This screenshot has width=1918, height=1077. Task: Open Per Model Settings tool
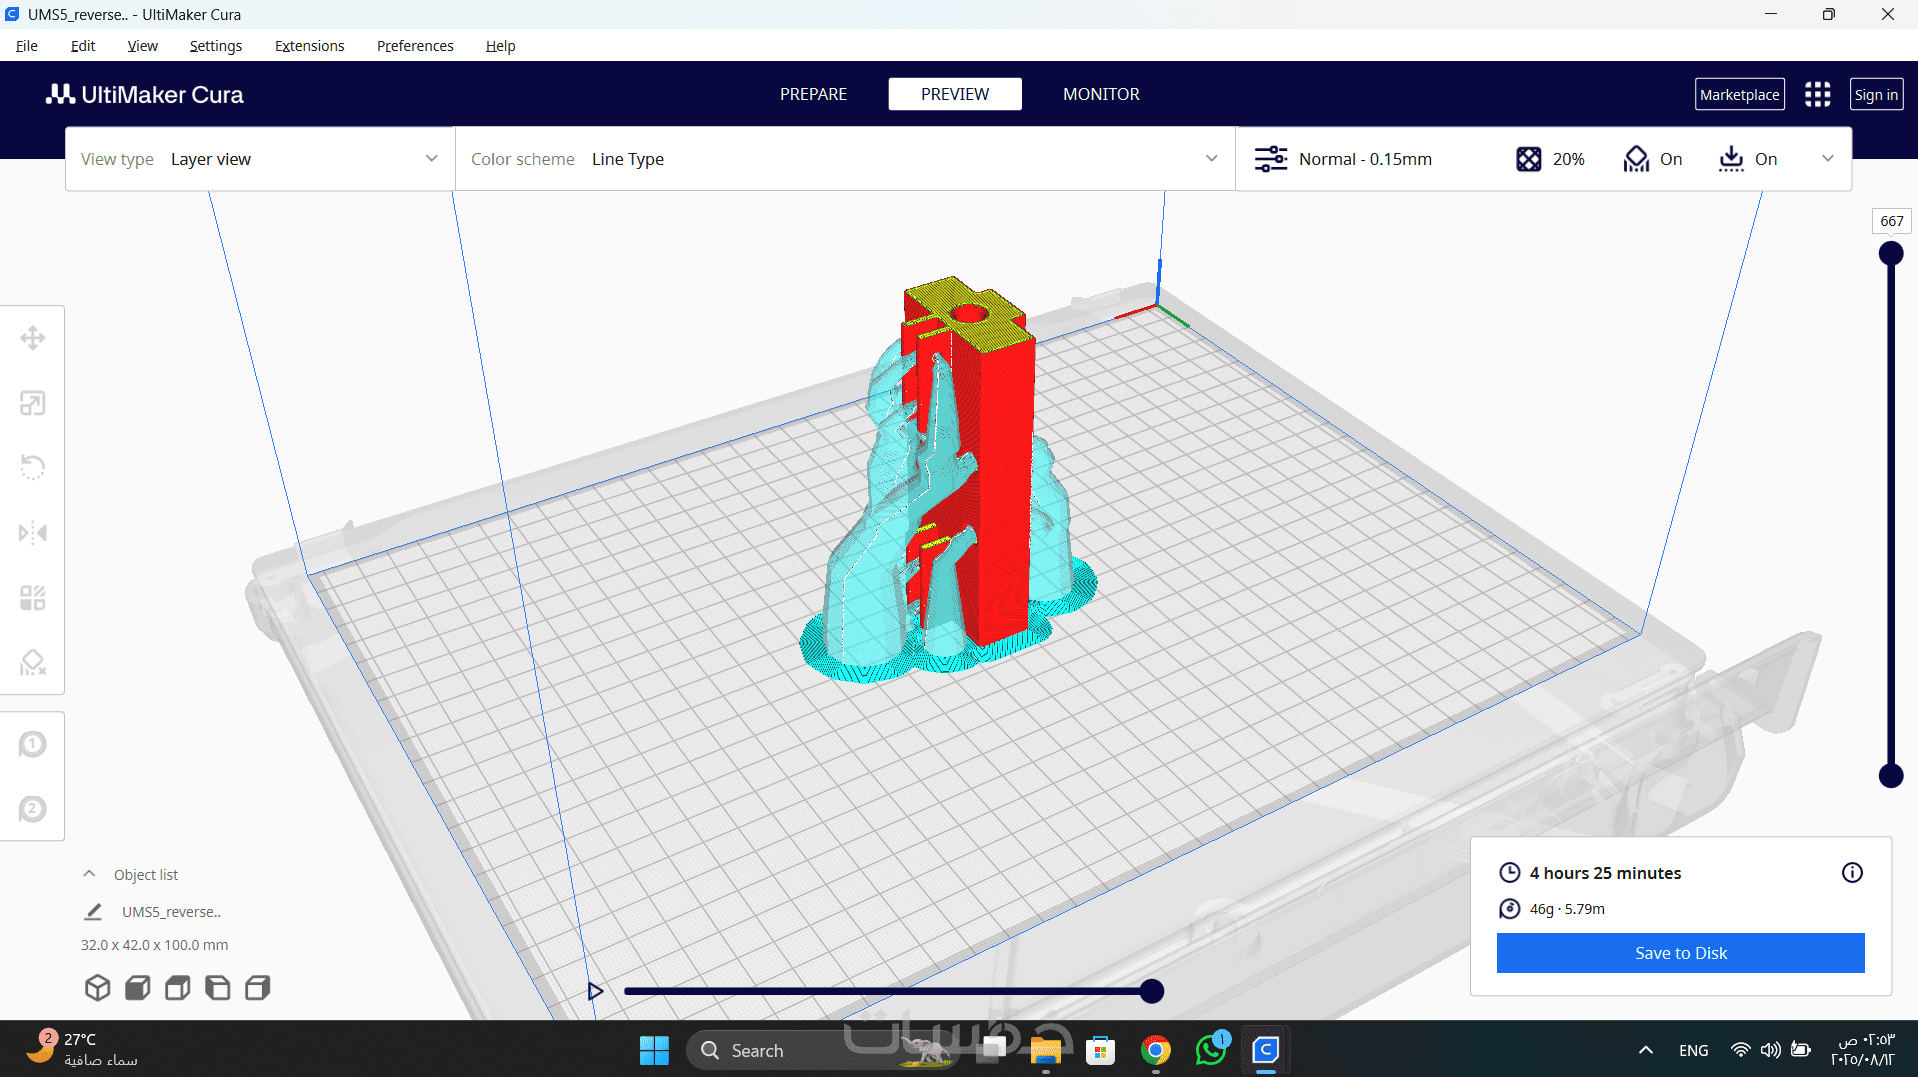point(33,598)
